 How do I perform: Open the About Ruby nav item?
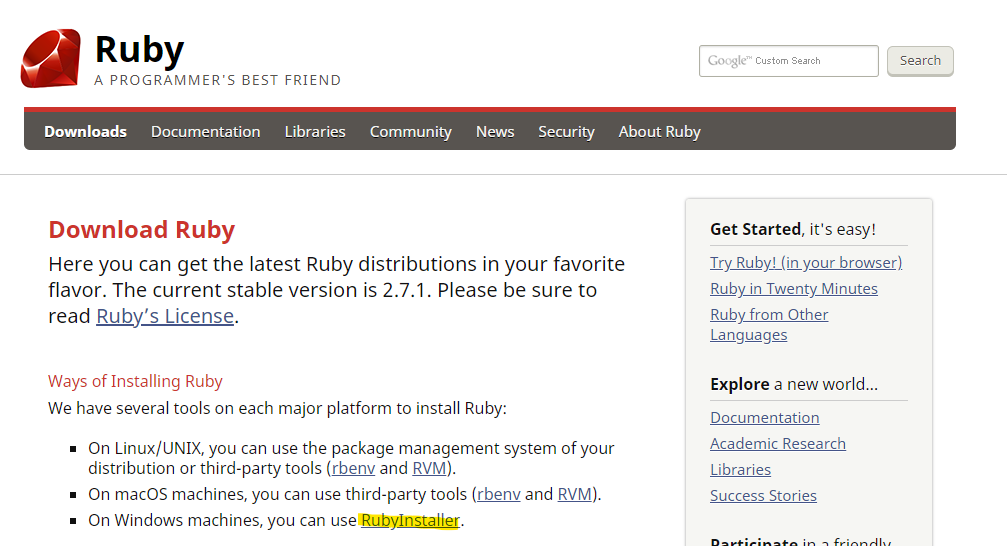[660, 132]
